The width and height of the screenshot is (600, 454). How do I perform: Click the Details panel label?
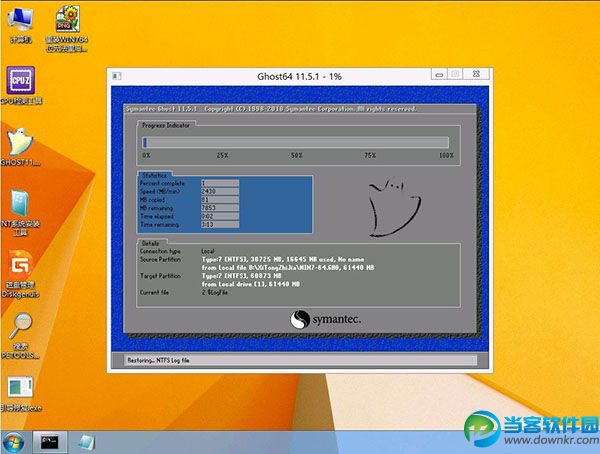(x=150, y=243)
